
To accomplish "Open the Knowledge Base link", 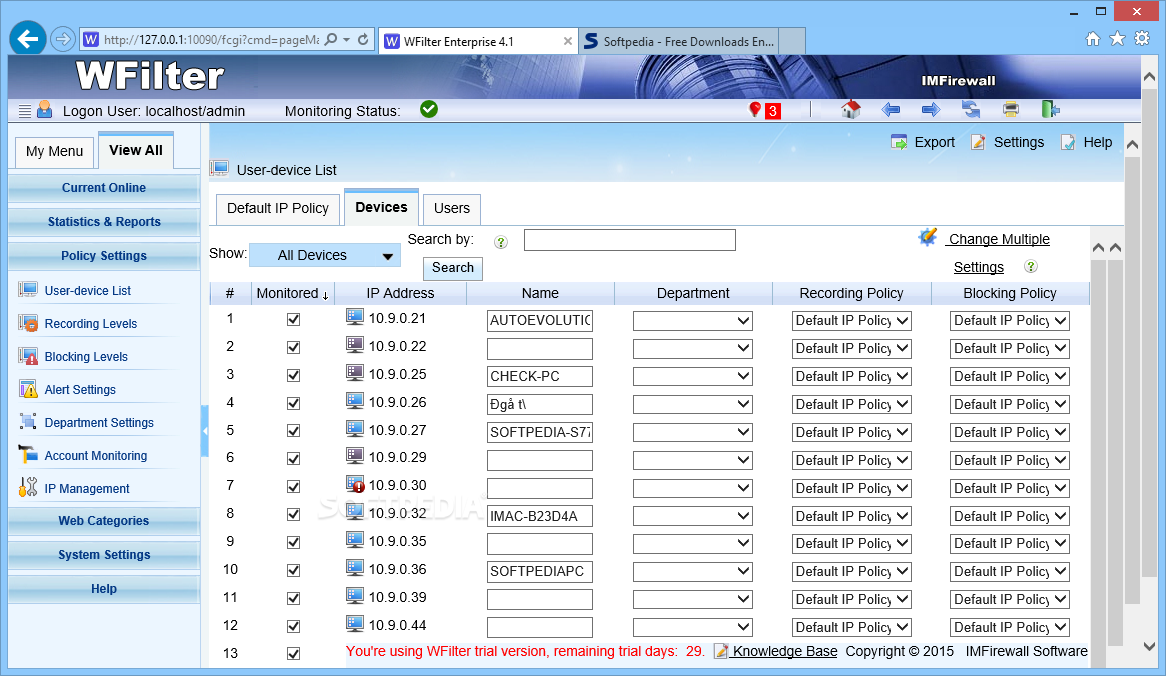I will [x=785, y=651].
